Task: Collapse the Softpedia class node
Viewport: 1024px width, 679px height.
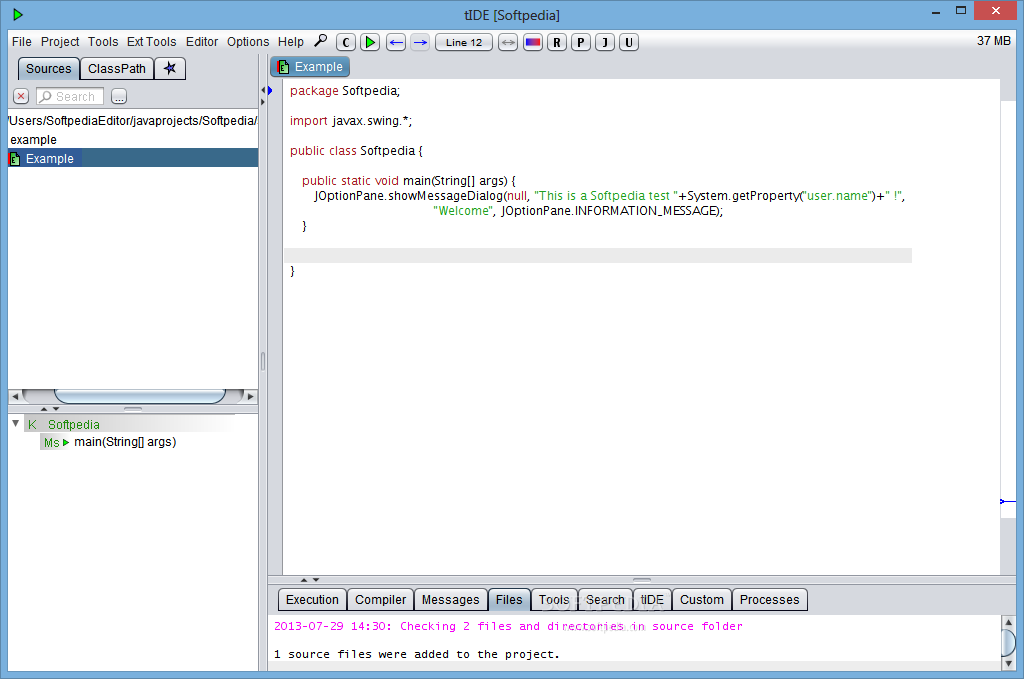Action: 16,424
